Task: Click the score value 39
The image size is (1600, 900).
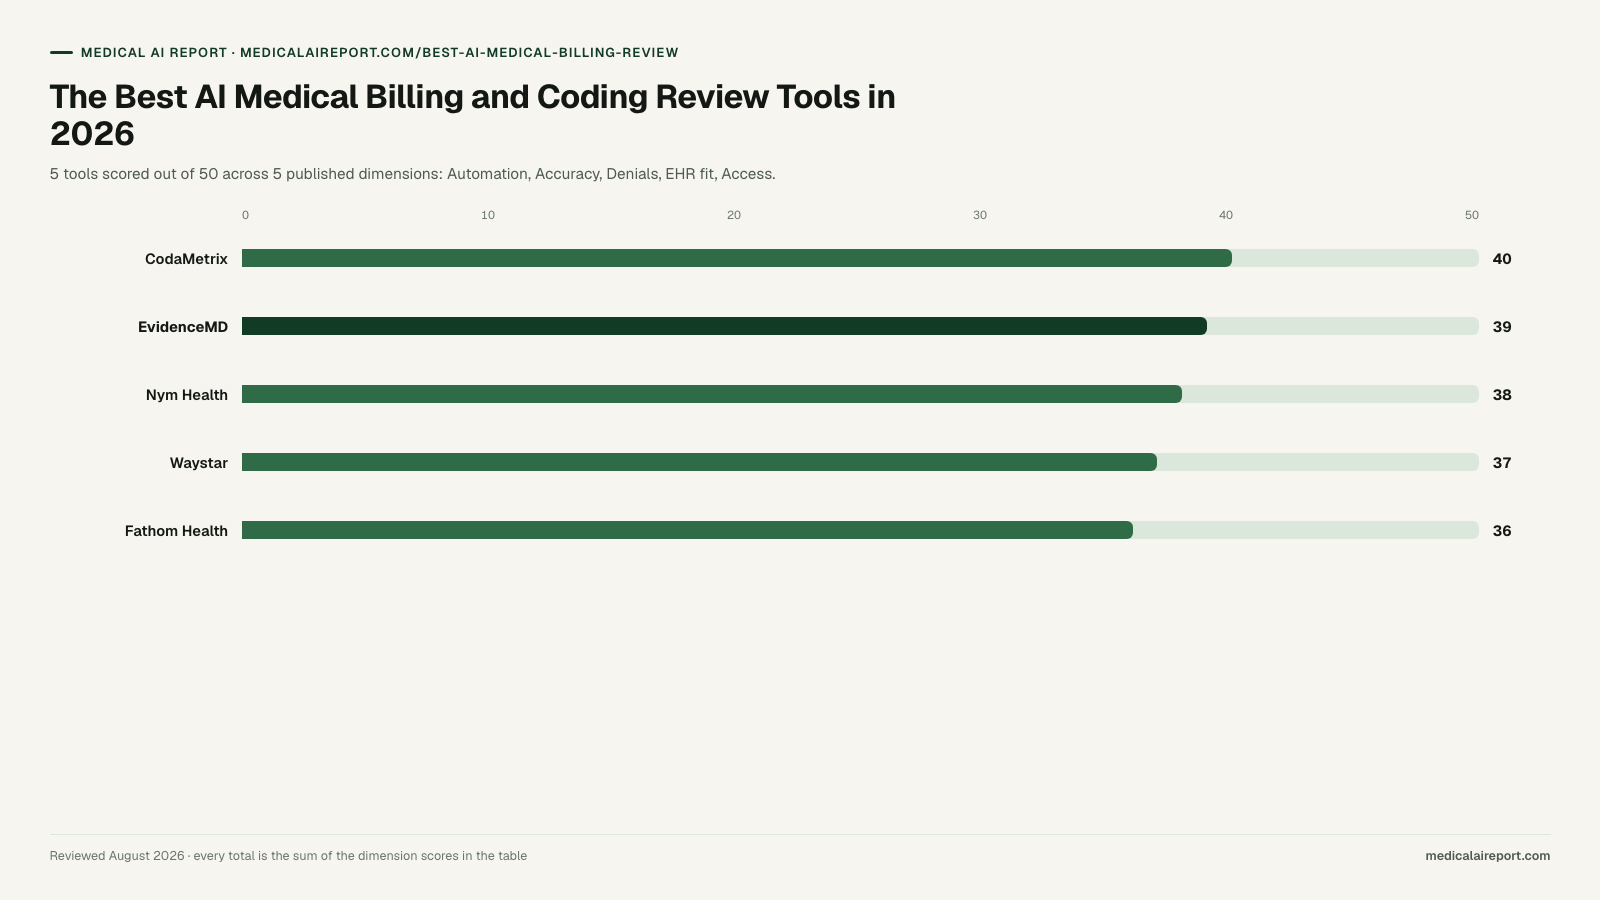Action: tap(1502, 327)
